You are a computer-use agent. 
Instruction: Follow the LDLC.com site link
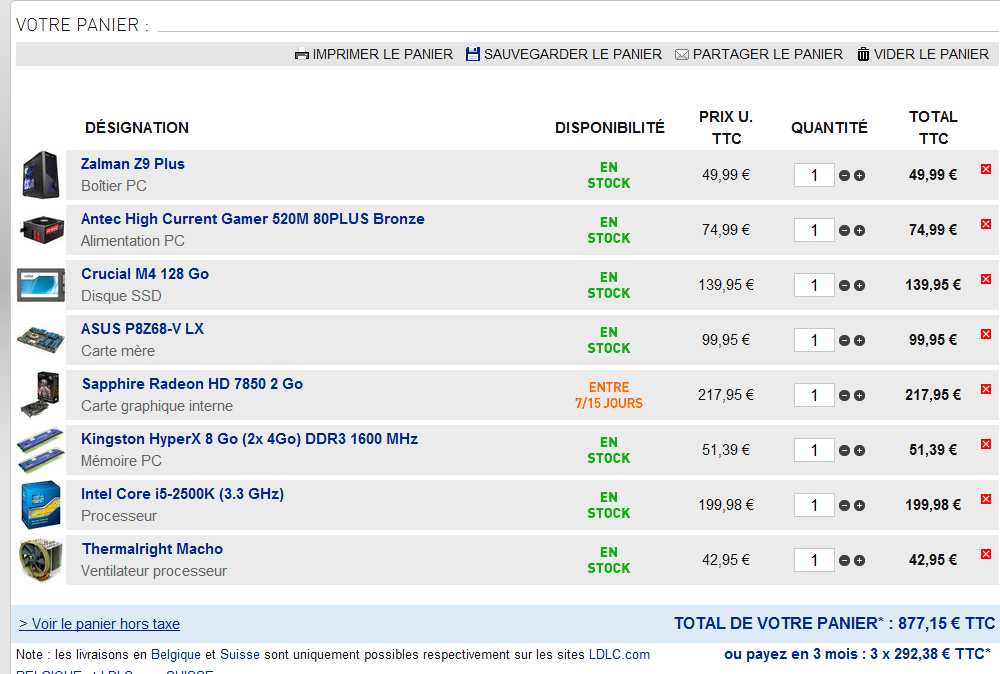(619, 655)
